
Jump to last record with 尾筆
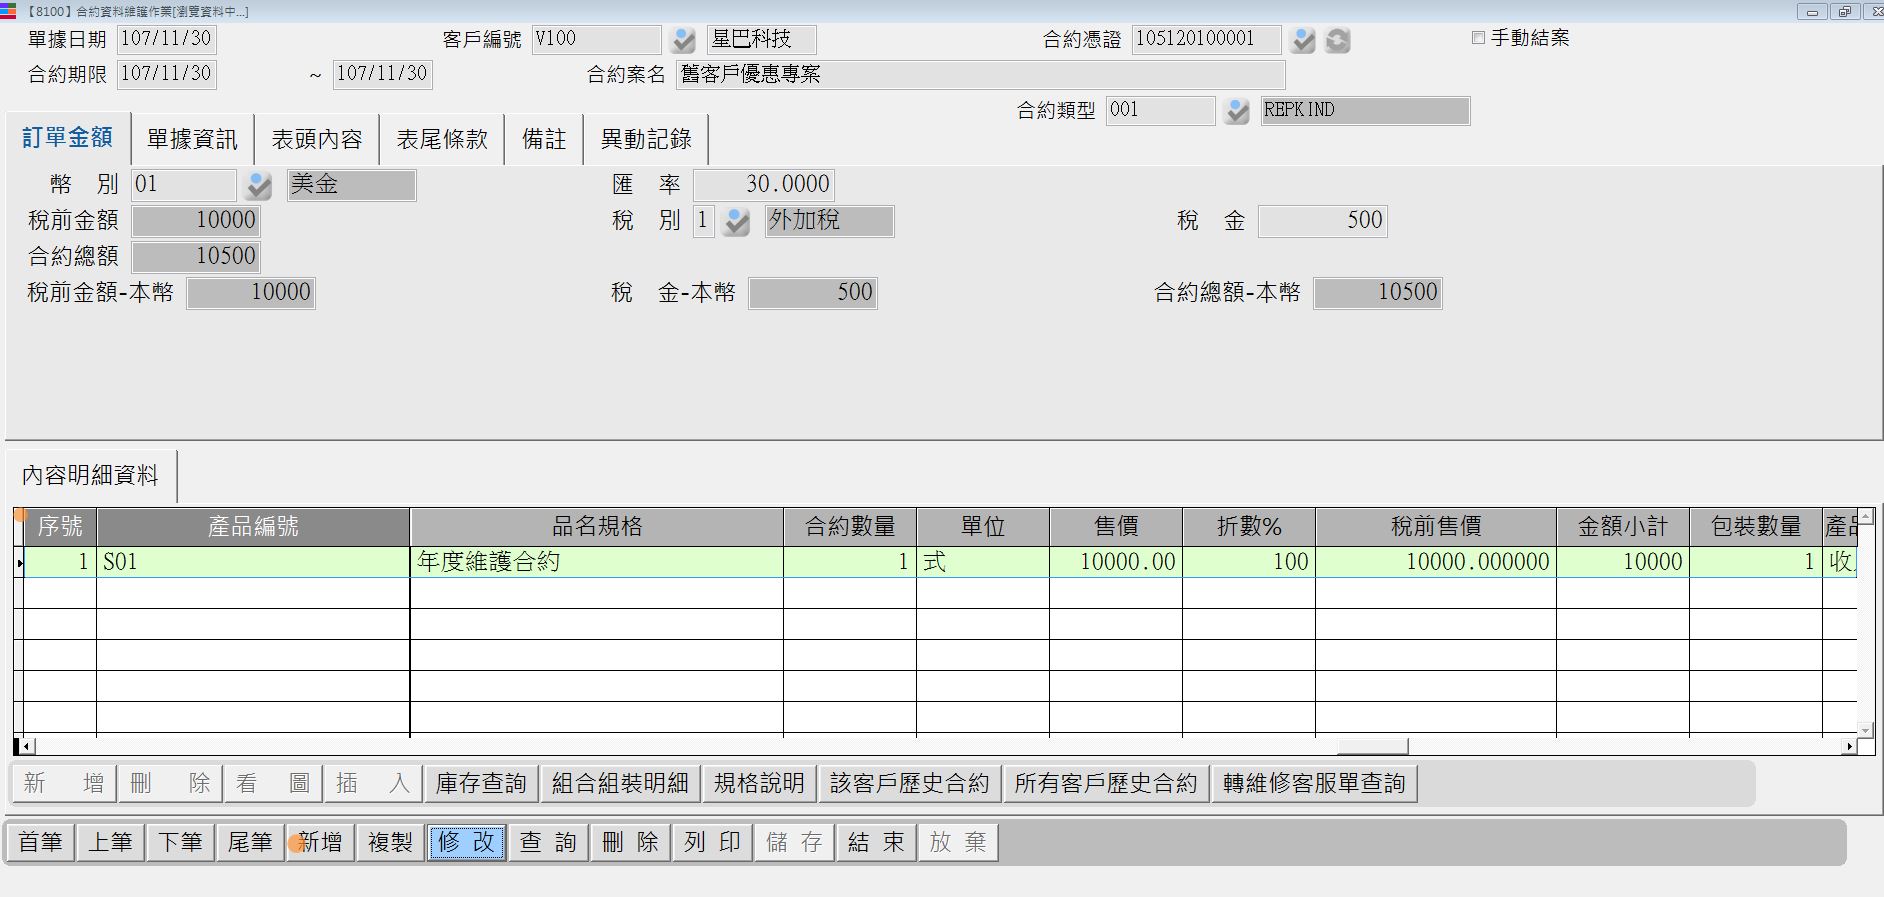coord(250,843)
